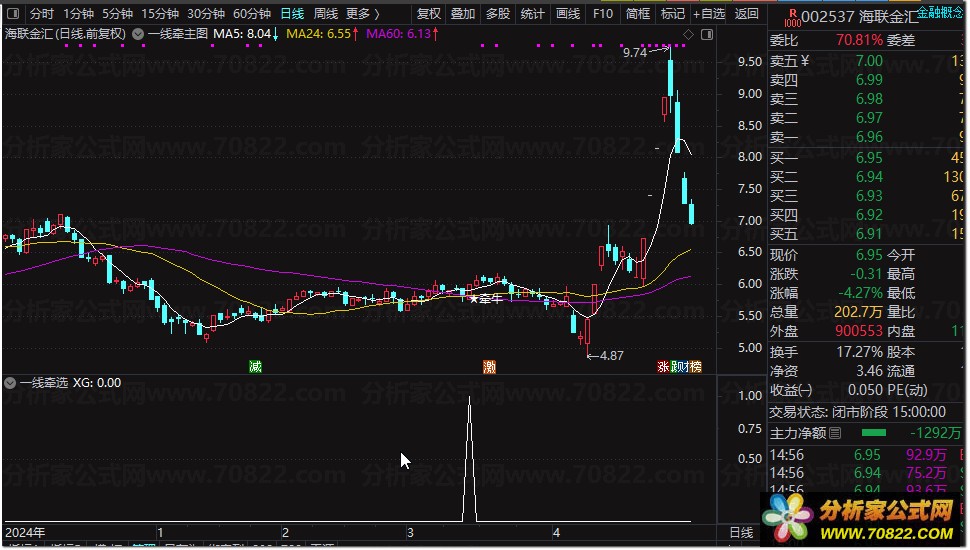Open the 主力净额 detail list icon
The width and height of the screenshot is (970, 550).
[835, 433]
